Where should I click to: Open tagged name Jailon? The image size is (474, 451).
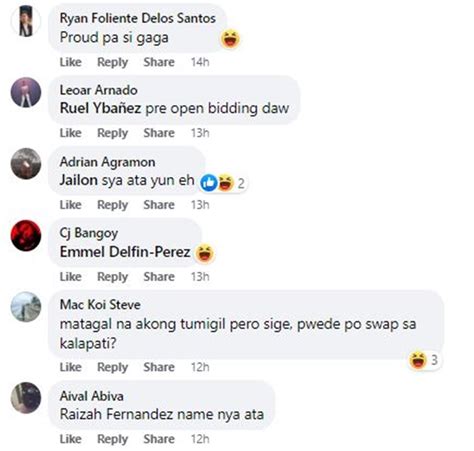(79, 180)
